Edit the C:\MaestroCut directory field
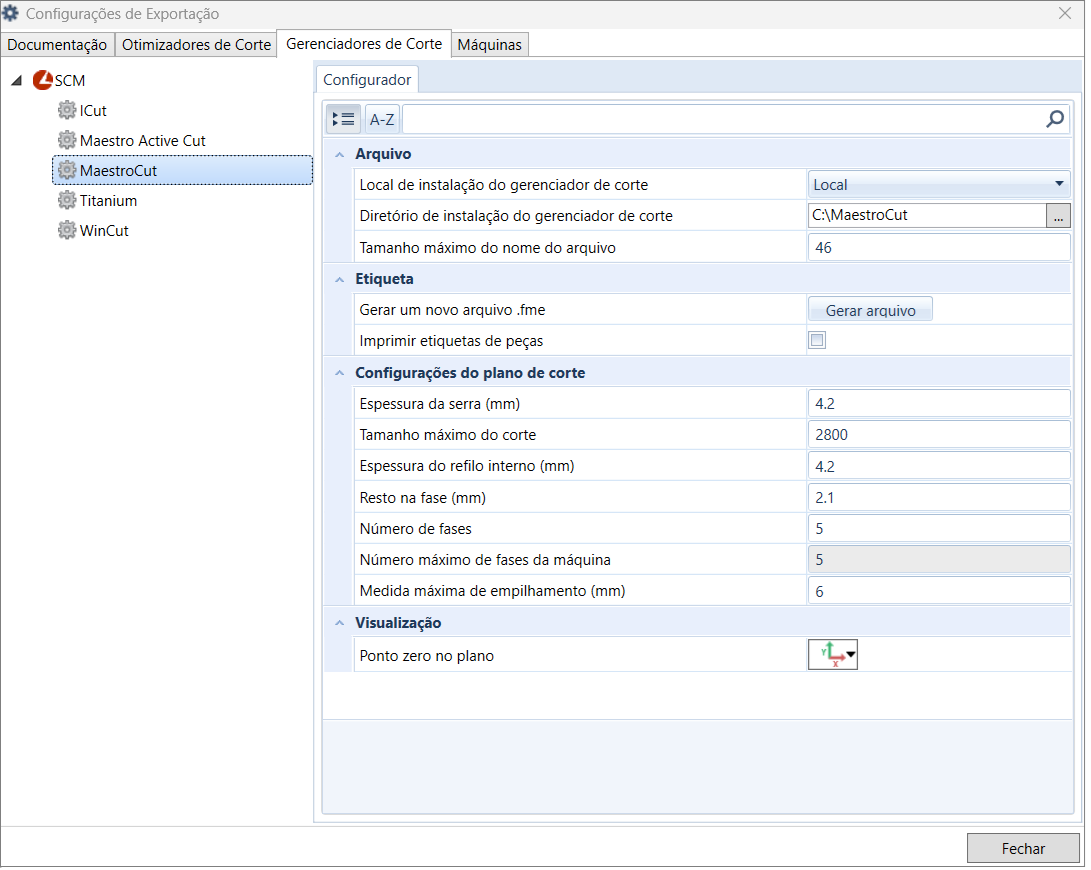 point(927,216)
